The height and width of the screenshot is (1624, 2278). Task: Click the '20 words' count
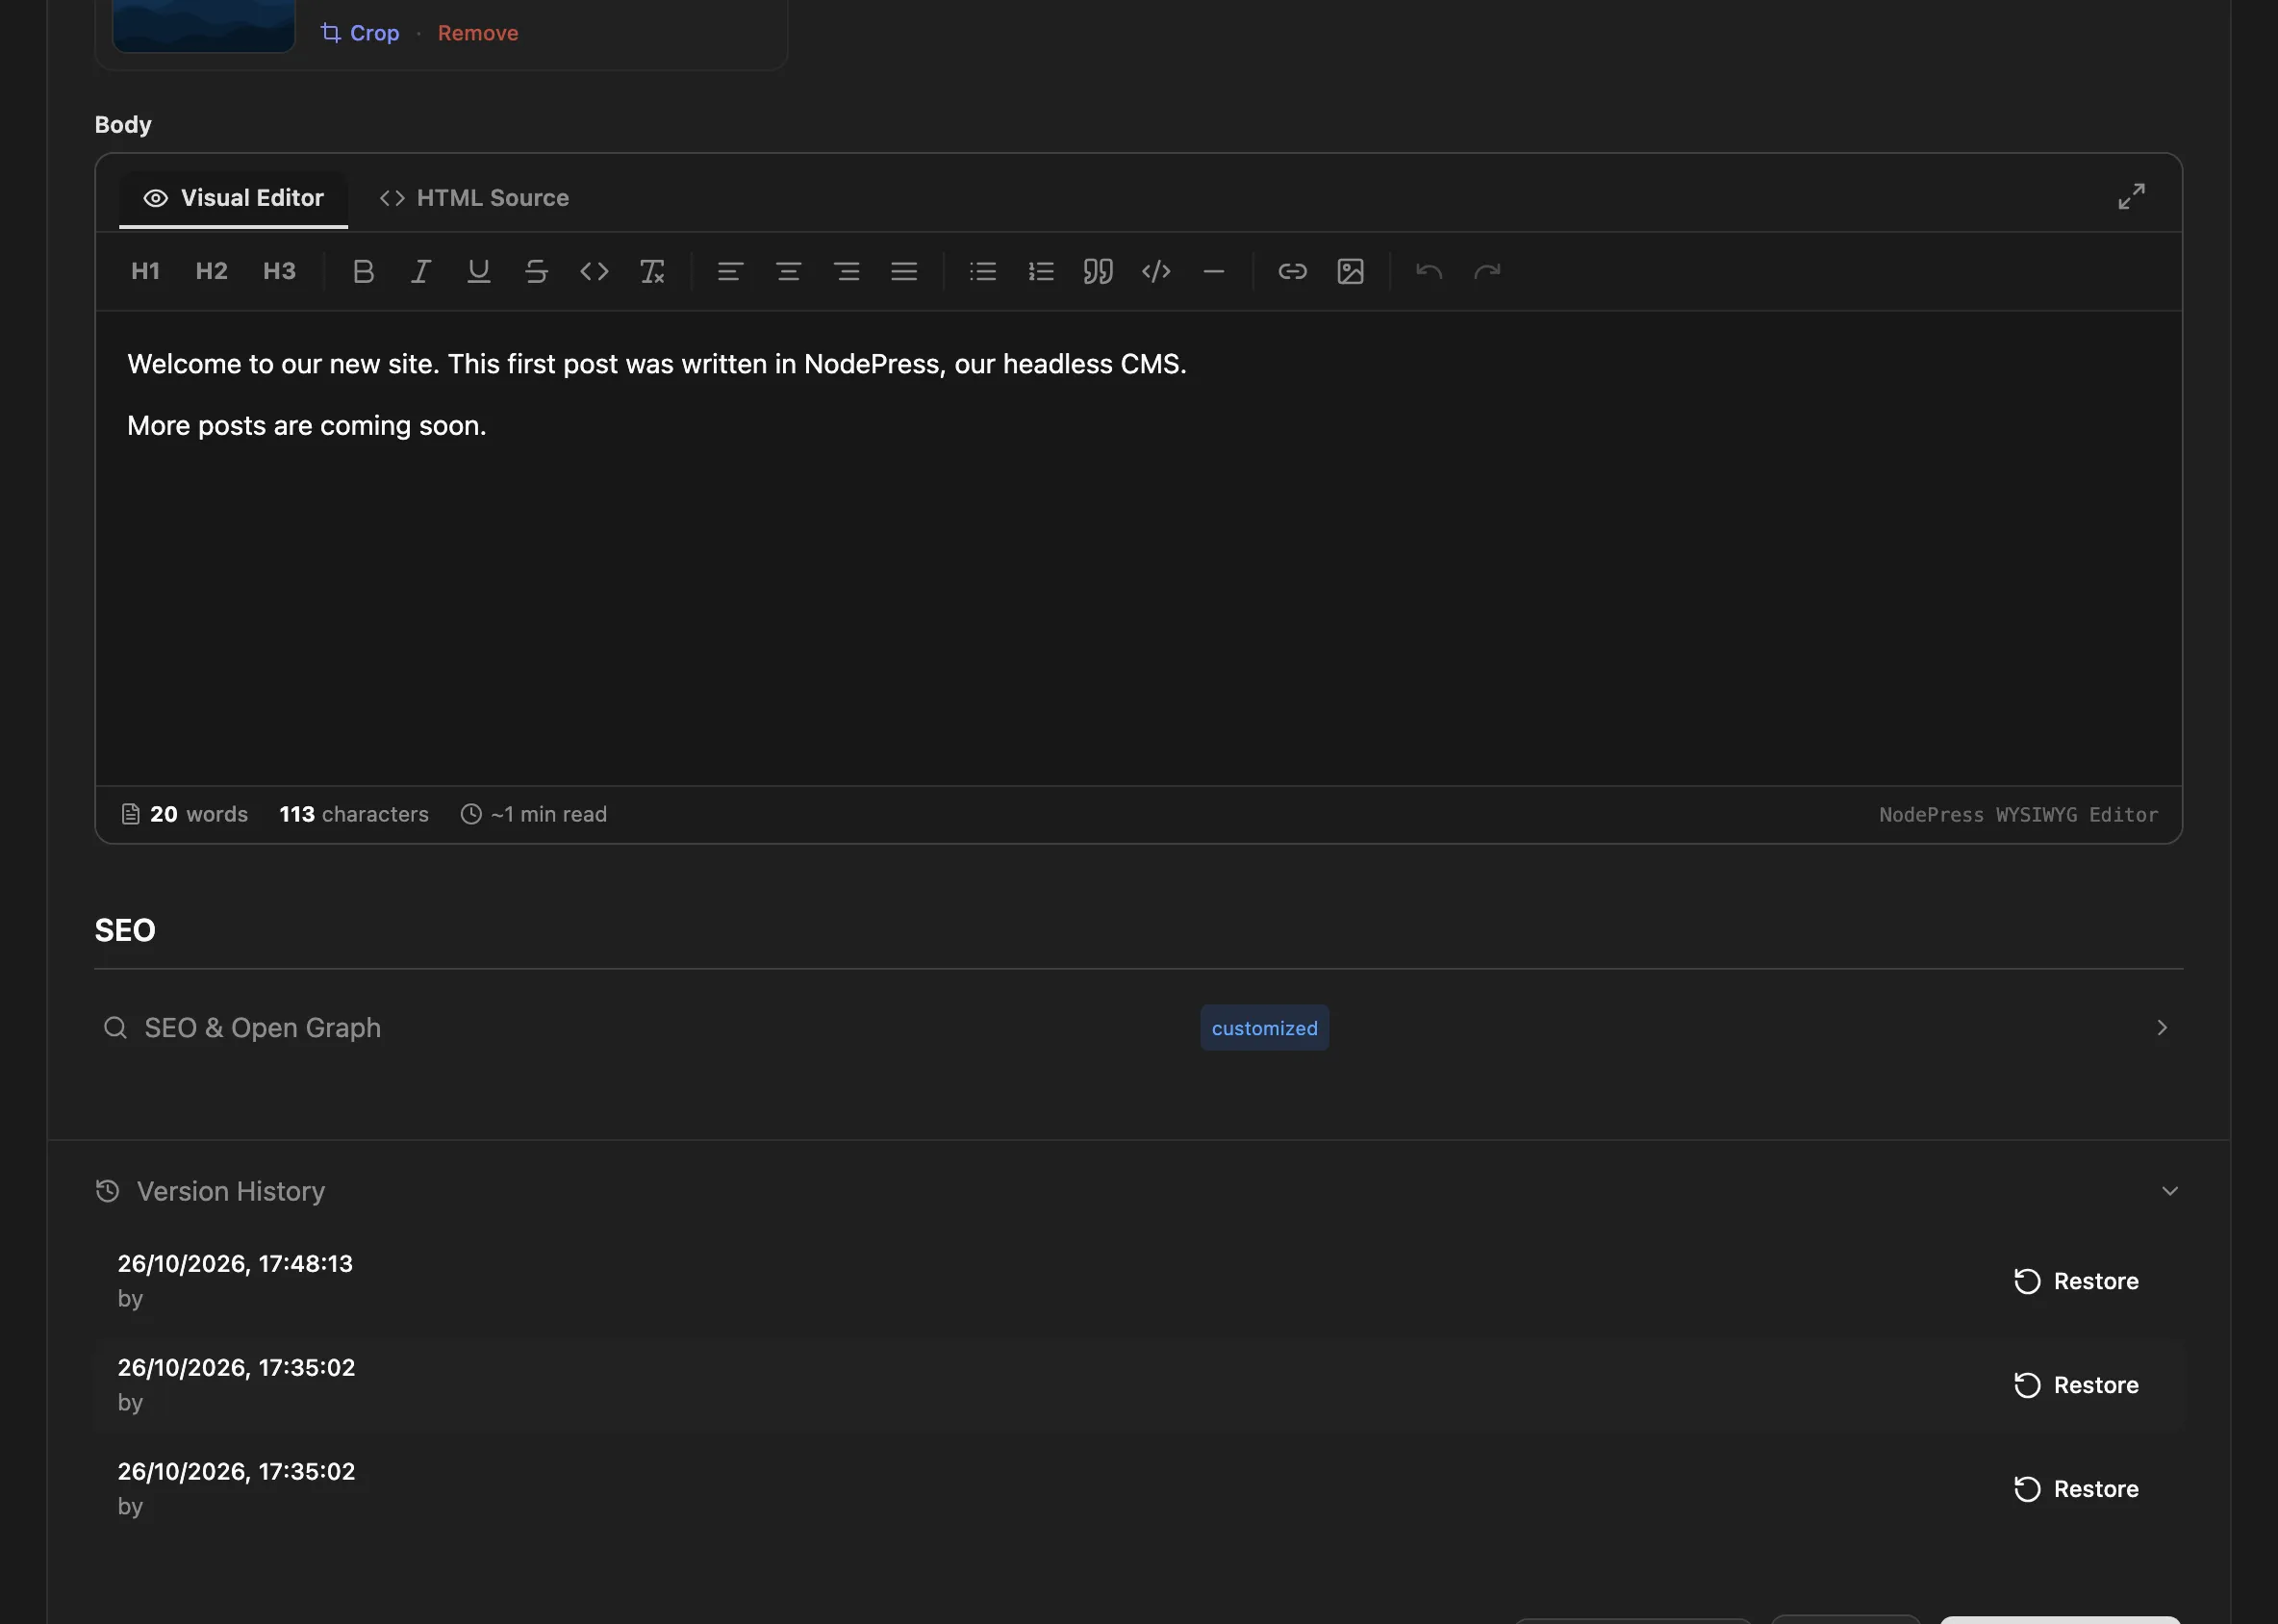coord(199,814)
